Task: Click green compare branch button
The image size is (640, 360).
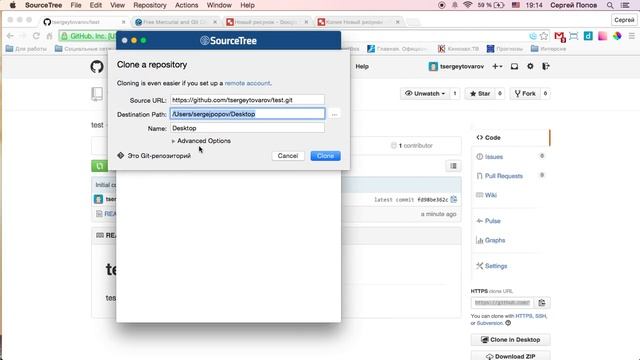Action: tap(100, 166)
